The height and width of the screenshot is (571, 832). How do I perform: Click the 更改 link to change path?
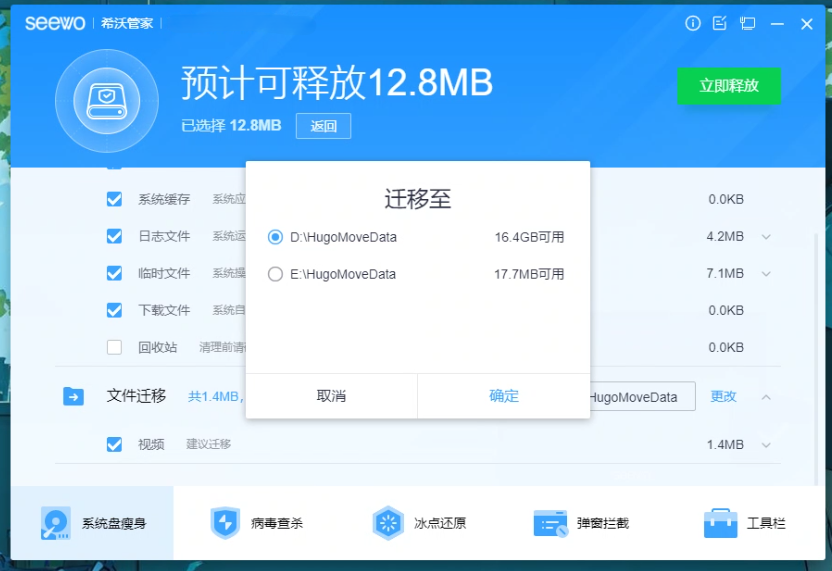click(723, 396)
